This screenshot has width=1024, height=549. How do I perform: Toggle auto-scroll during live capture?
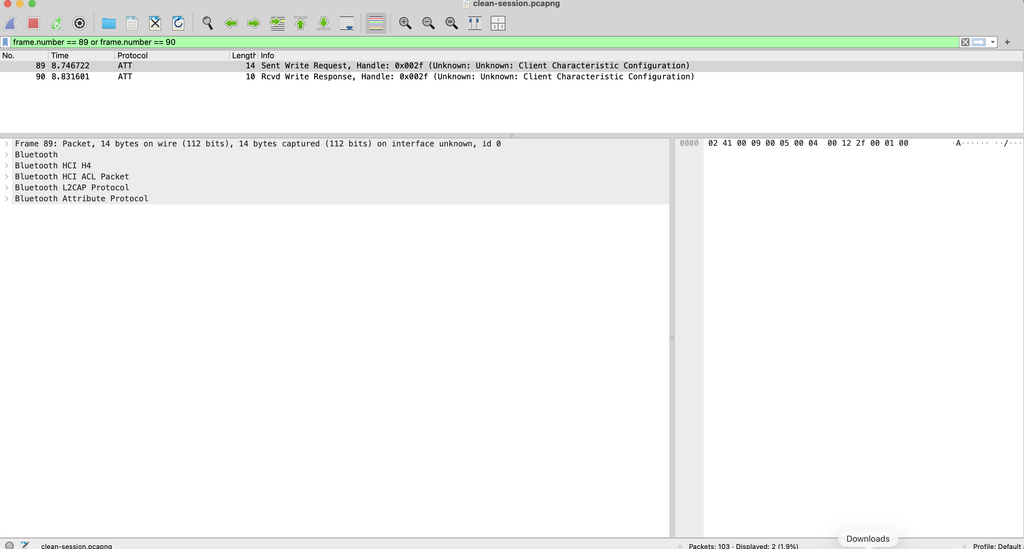pos(347,24)
